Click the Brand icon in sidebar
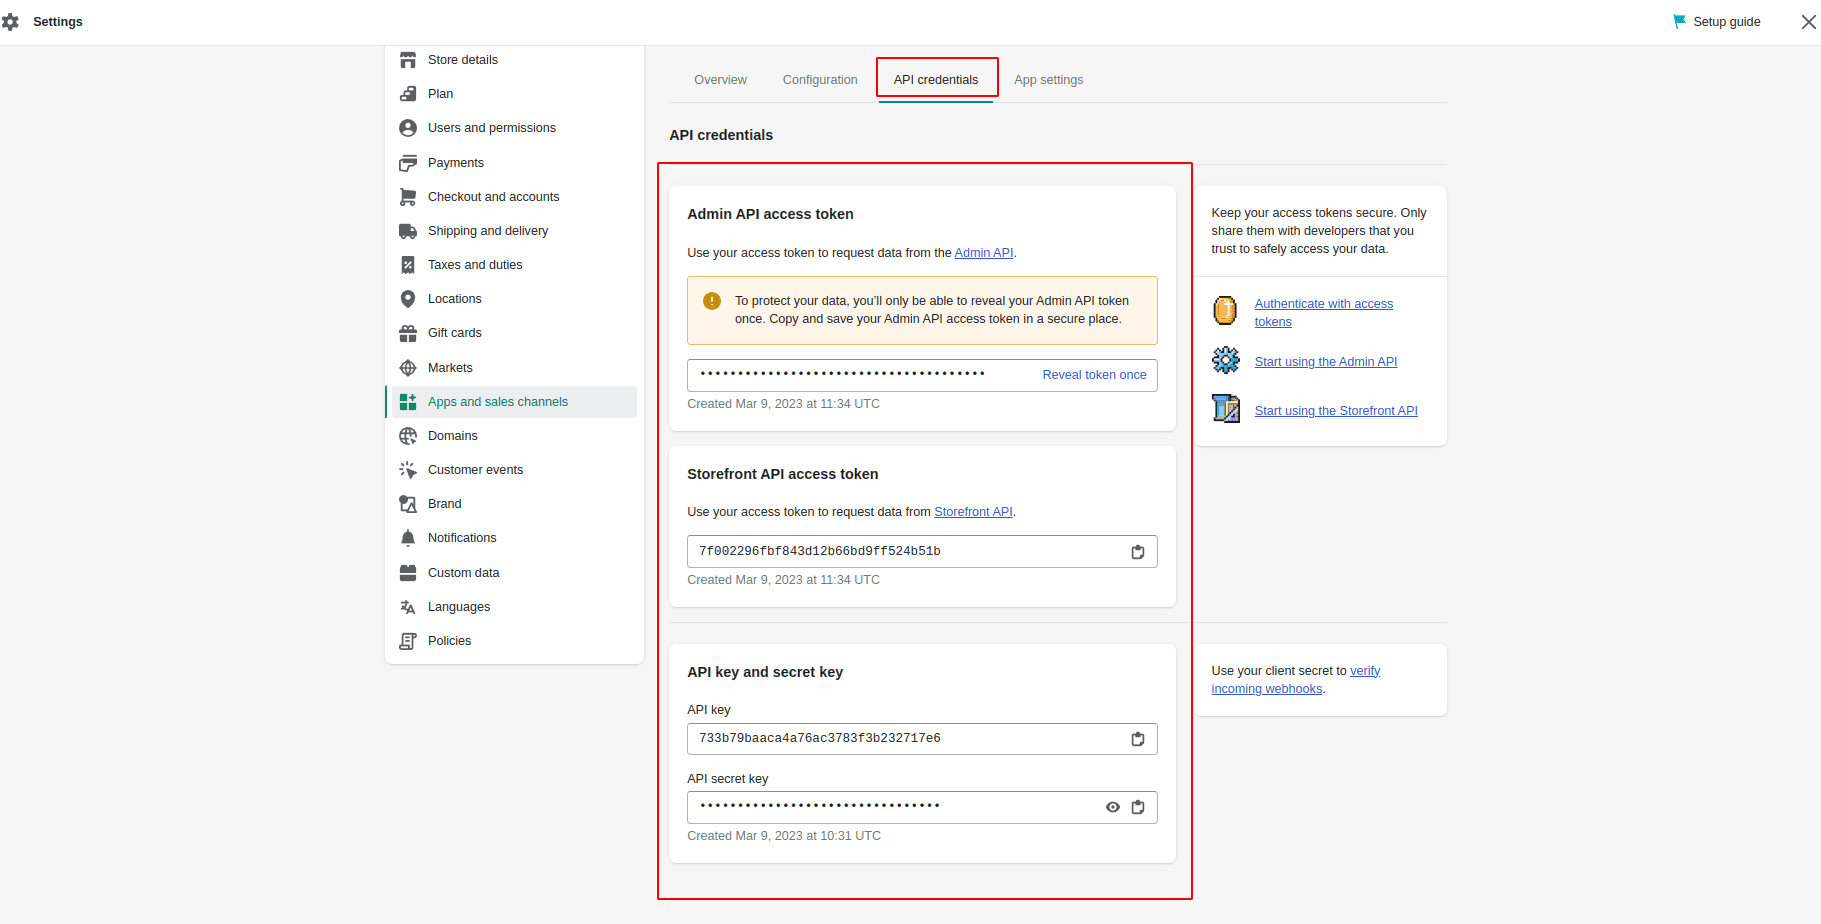The width and height of the screenshot is (1821, 924). tap(408, 504)
